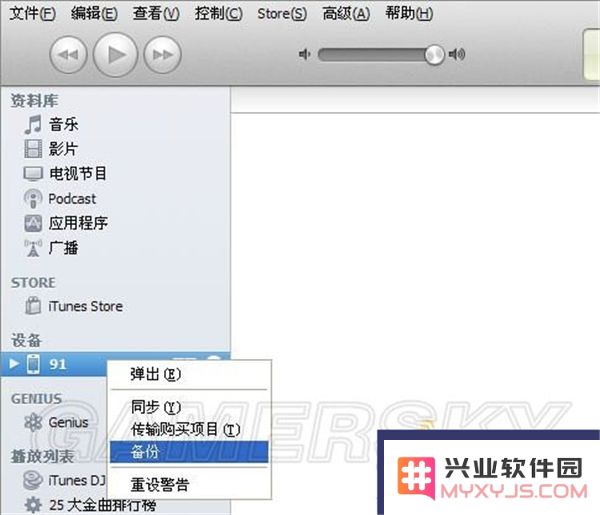Click the high volume speaker icon
Image resolution: width=600 pixels, height=515 pixels.
point(457,55)
